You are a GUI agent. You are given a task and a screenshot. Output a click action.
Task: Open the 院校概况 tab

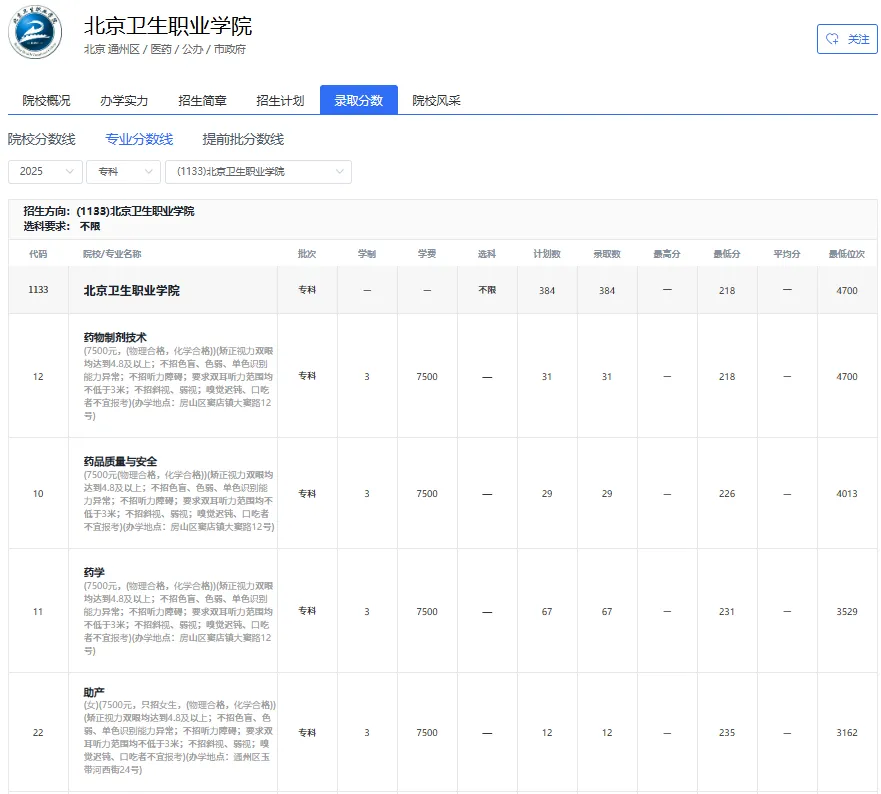click(46, 101)
